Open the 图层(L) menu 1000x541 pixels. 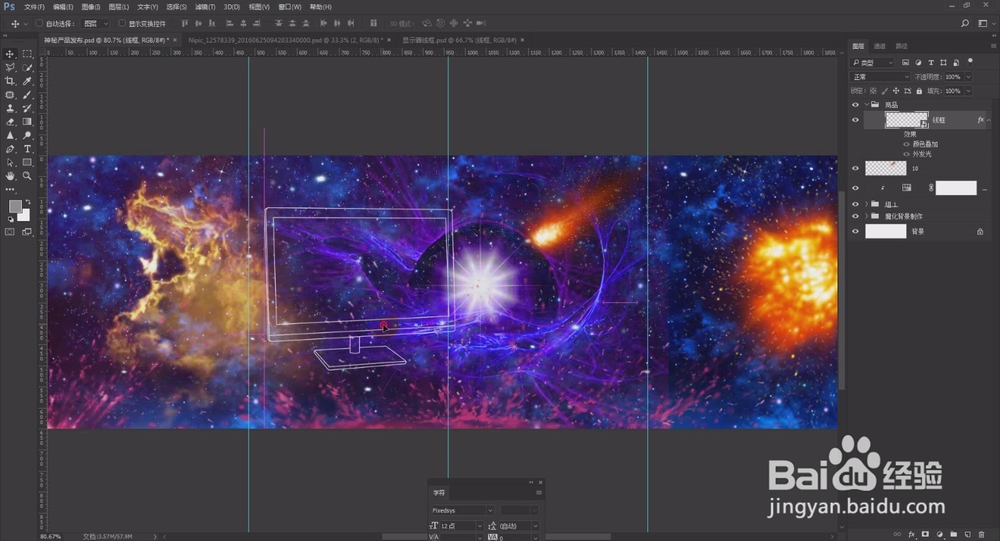tap(119, 7)
